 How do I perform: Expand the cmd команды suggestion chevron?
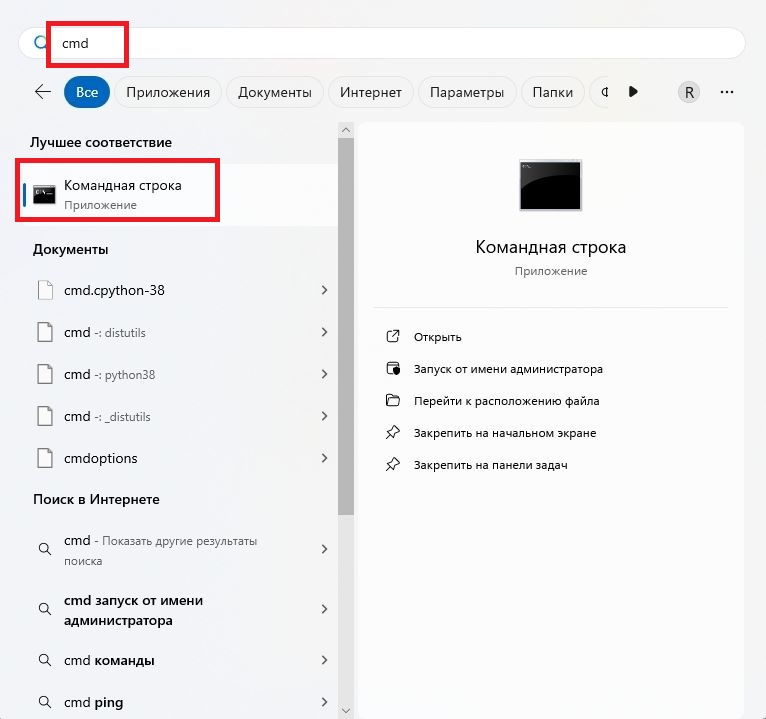(324, 661)
